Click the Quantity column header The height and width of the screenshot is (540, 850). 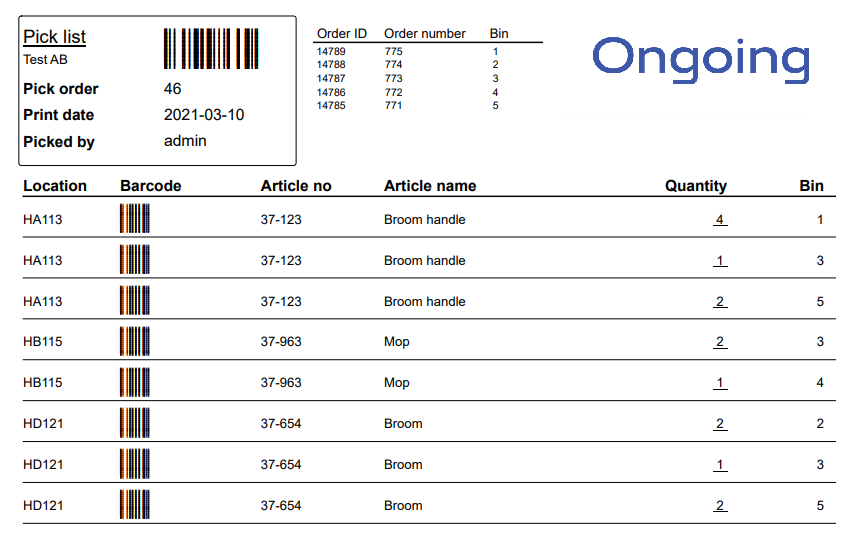pos(696,186)
